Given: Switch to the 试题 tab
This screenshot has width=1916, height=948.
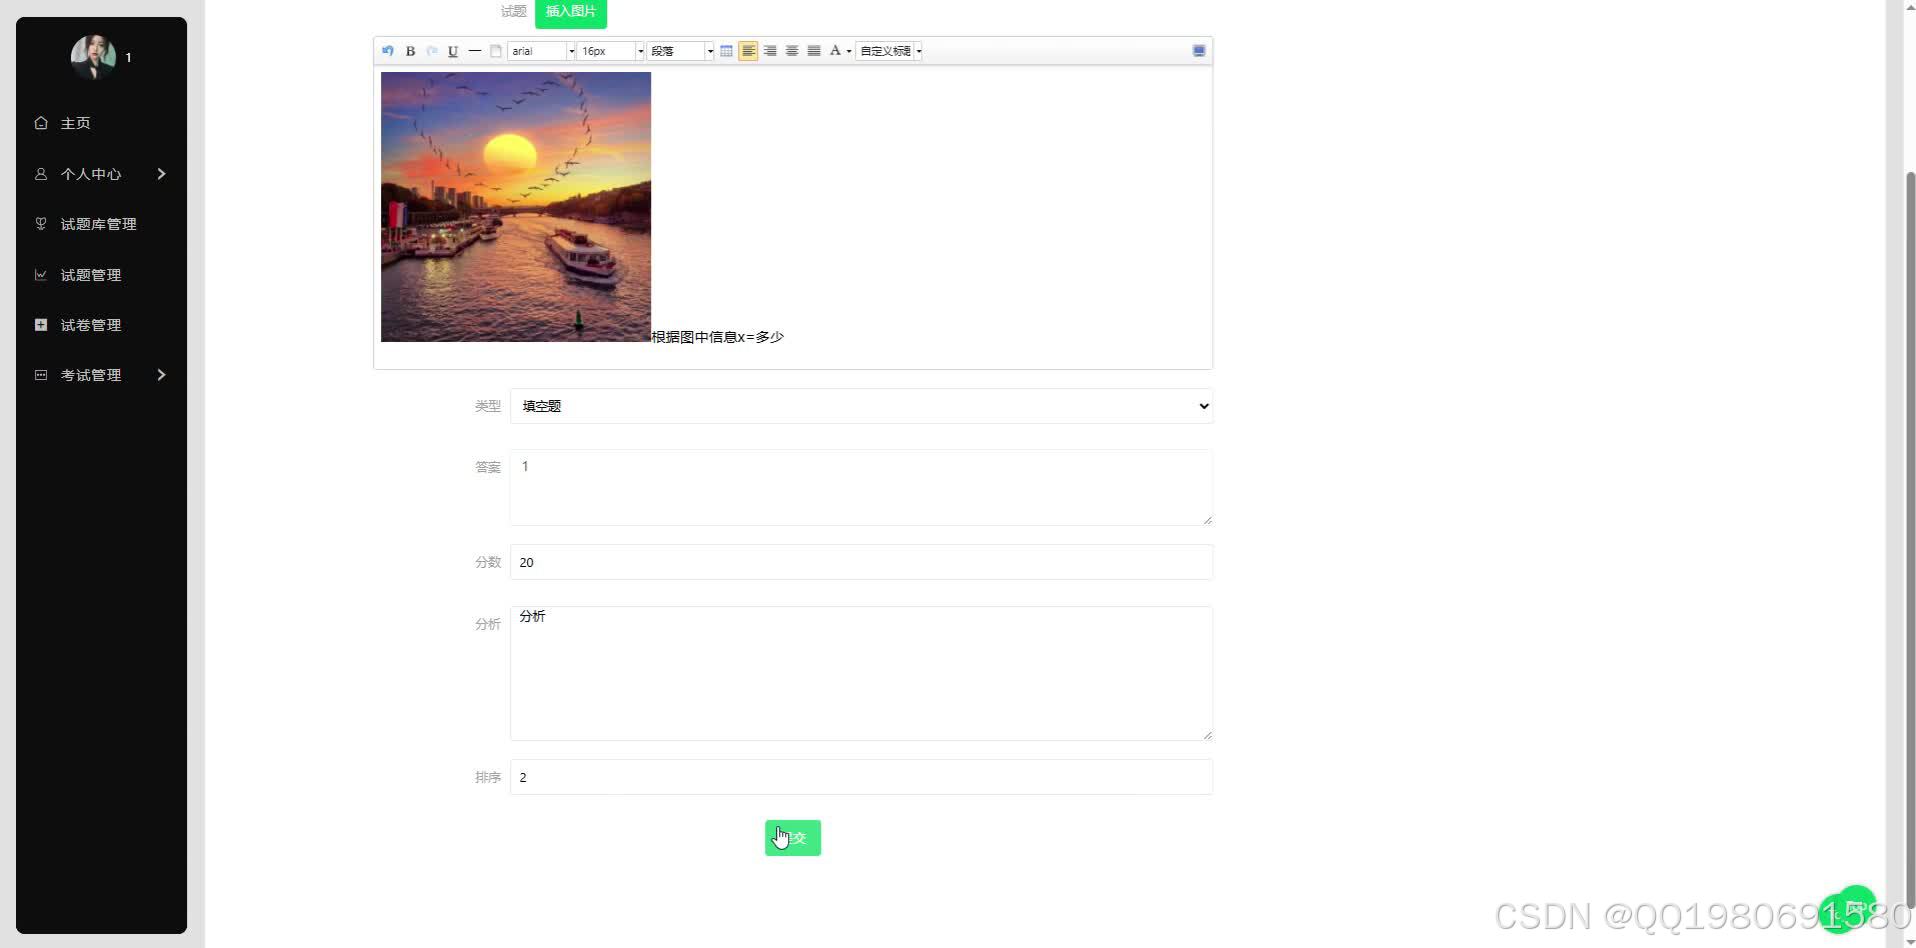Looking at the screenshot, I should tap(513, 11).
